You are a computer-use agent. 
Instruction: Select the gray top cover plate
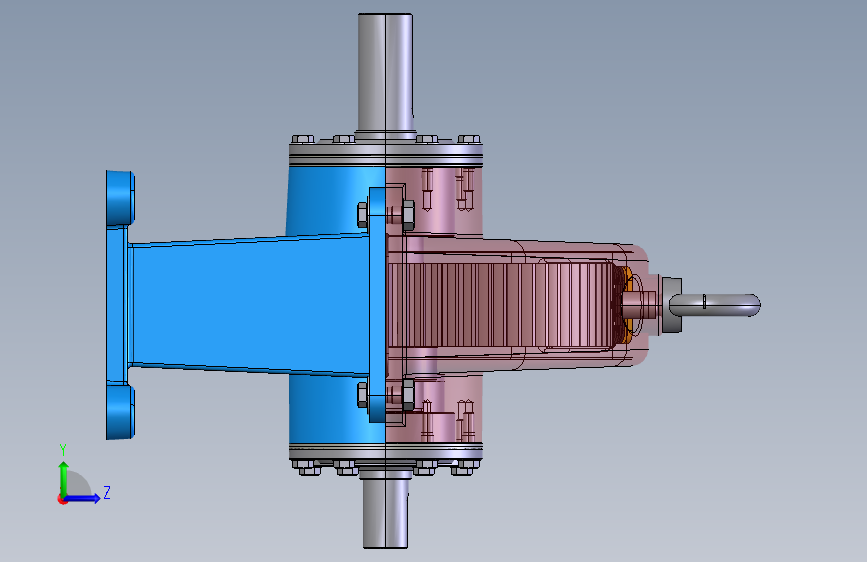[386, 149]
